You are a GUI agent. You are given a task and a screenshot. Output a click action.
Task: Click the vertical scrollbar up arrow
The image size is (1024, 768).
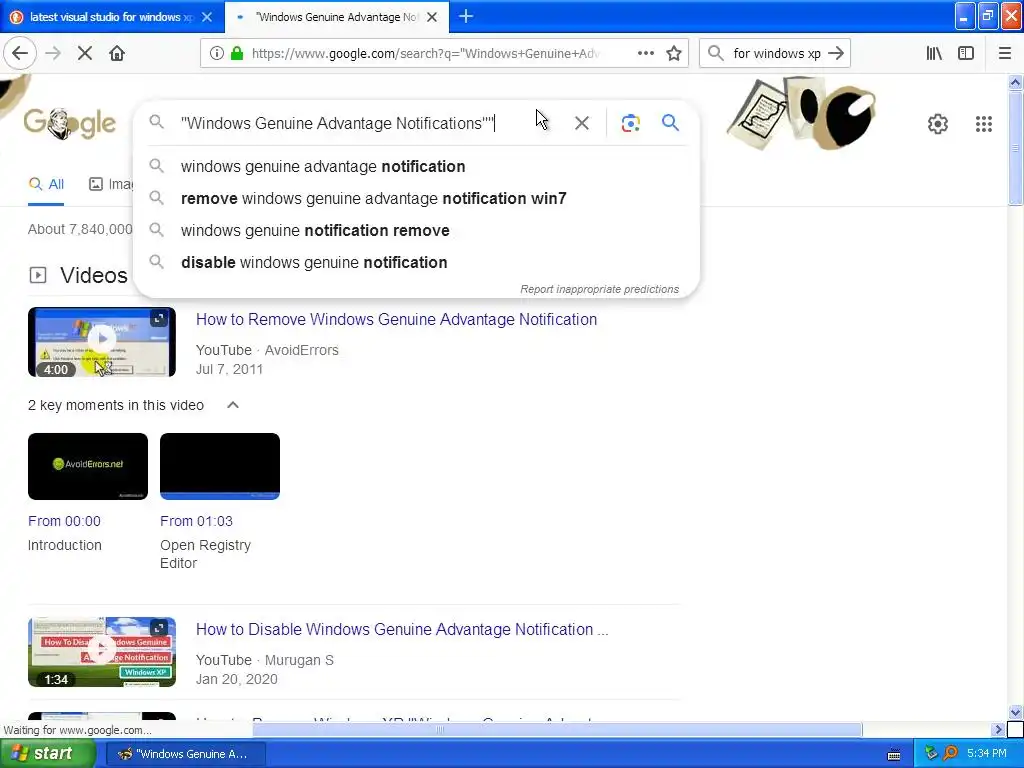pyautogui.click(x=1016, y=82)
